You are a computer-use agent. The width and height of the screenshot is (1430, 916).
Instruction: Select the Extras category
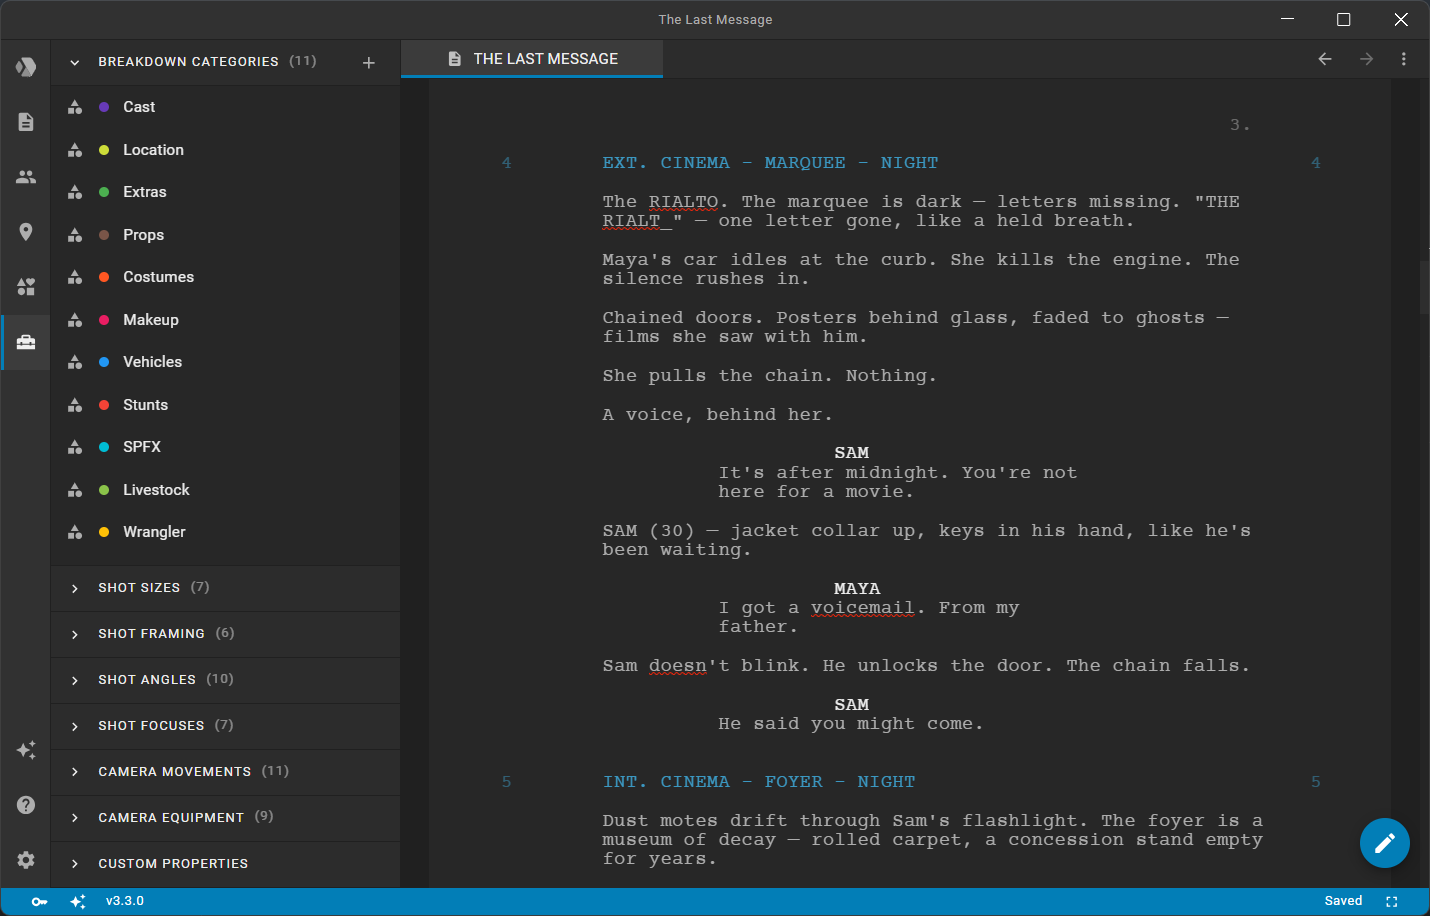click(226, 192)
